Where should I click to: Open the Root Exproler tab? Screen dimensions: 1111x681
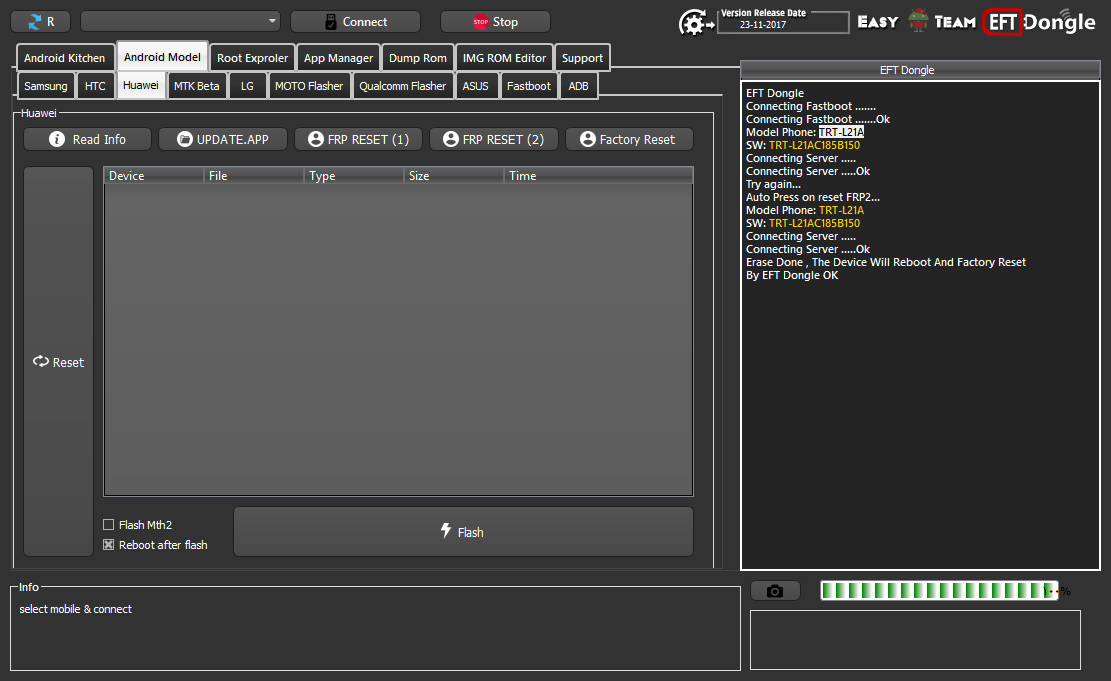[252, 58]
